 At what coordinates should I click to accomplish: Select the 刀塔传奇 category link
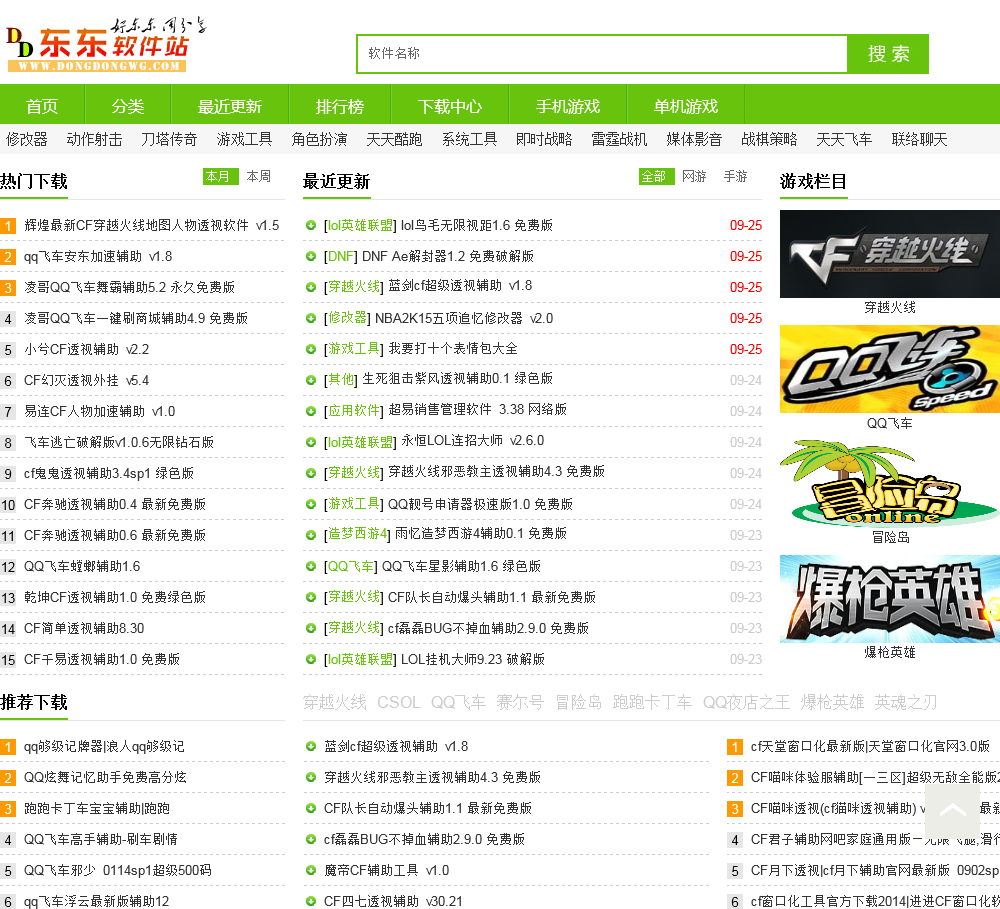pos(169,139)
